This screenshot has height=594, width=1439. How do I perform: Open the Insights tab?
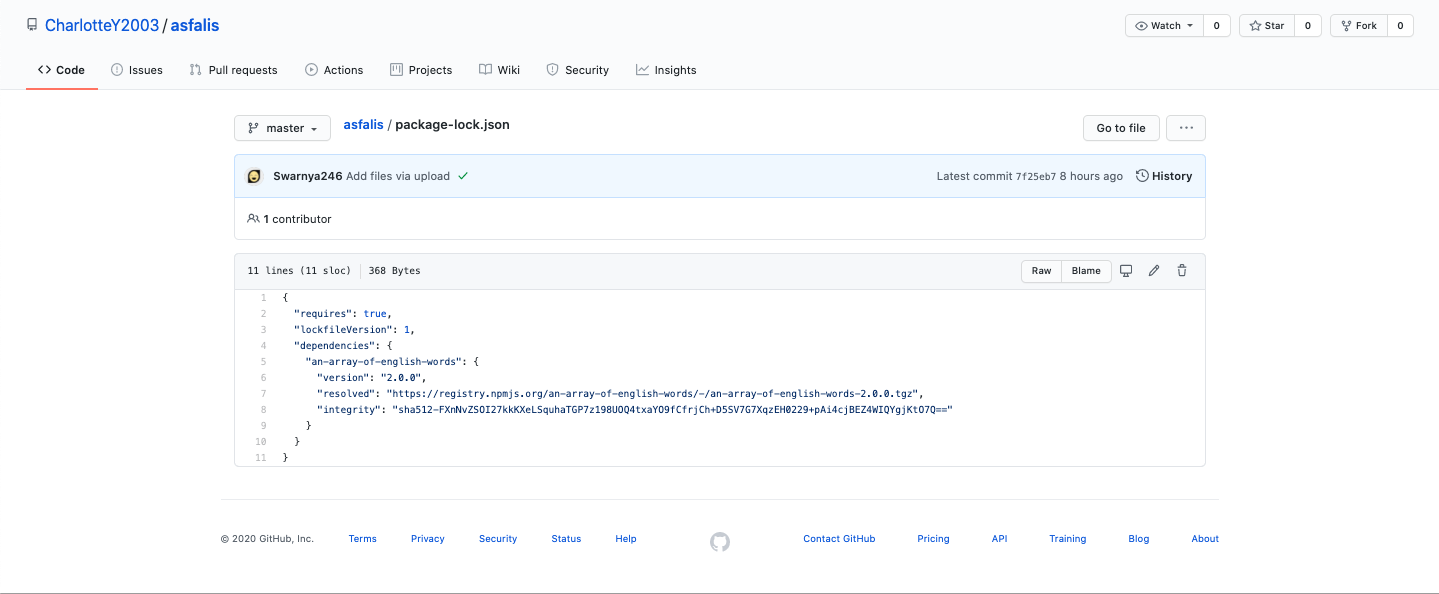666,70
